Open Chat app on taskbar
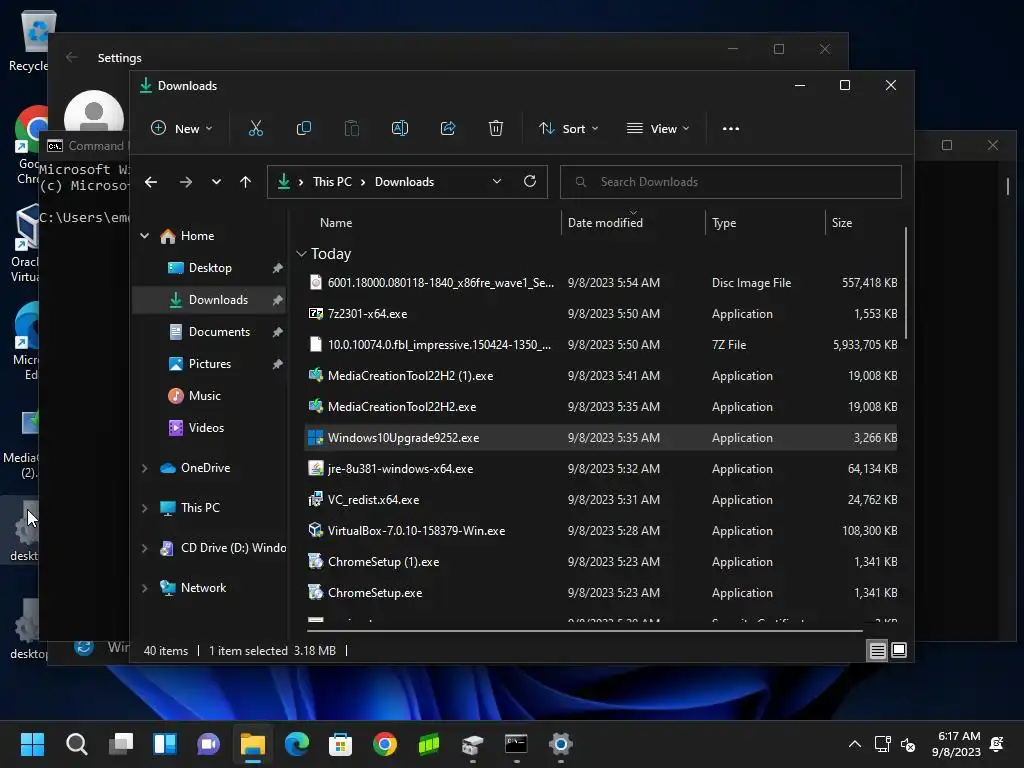 pos(208,744)
